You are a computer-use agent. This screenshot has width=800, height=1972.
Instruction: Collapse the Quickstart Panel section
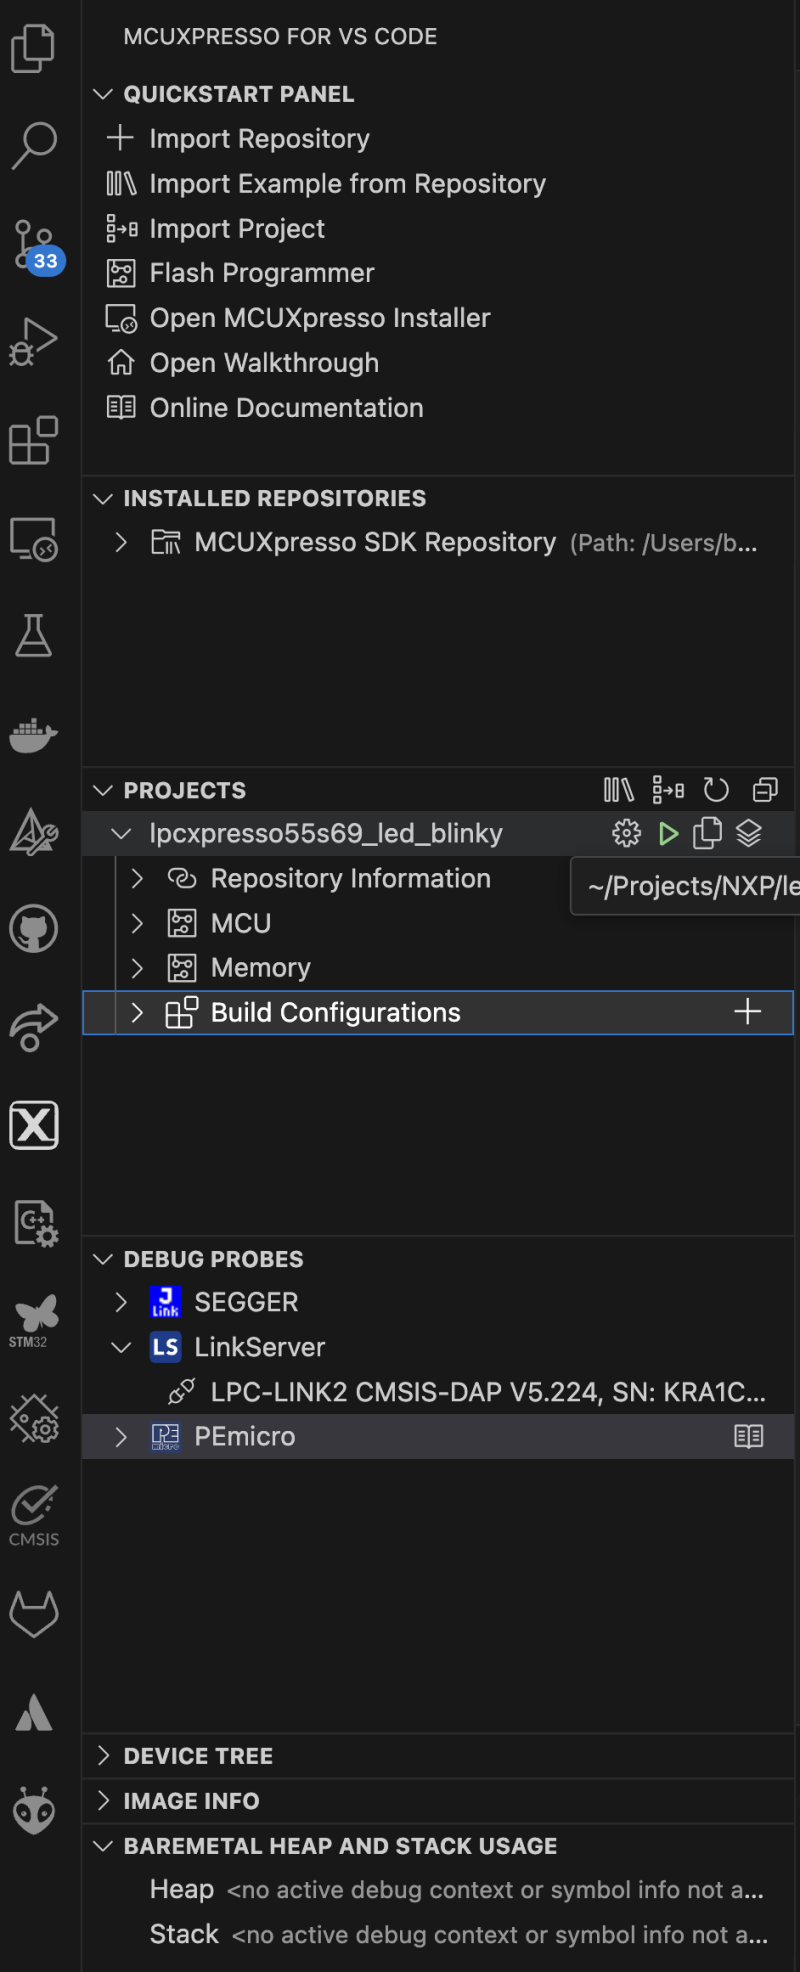click(103, 93)
